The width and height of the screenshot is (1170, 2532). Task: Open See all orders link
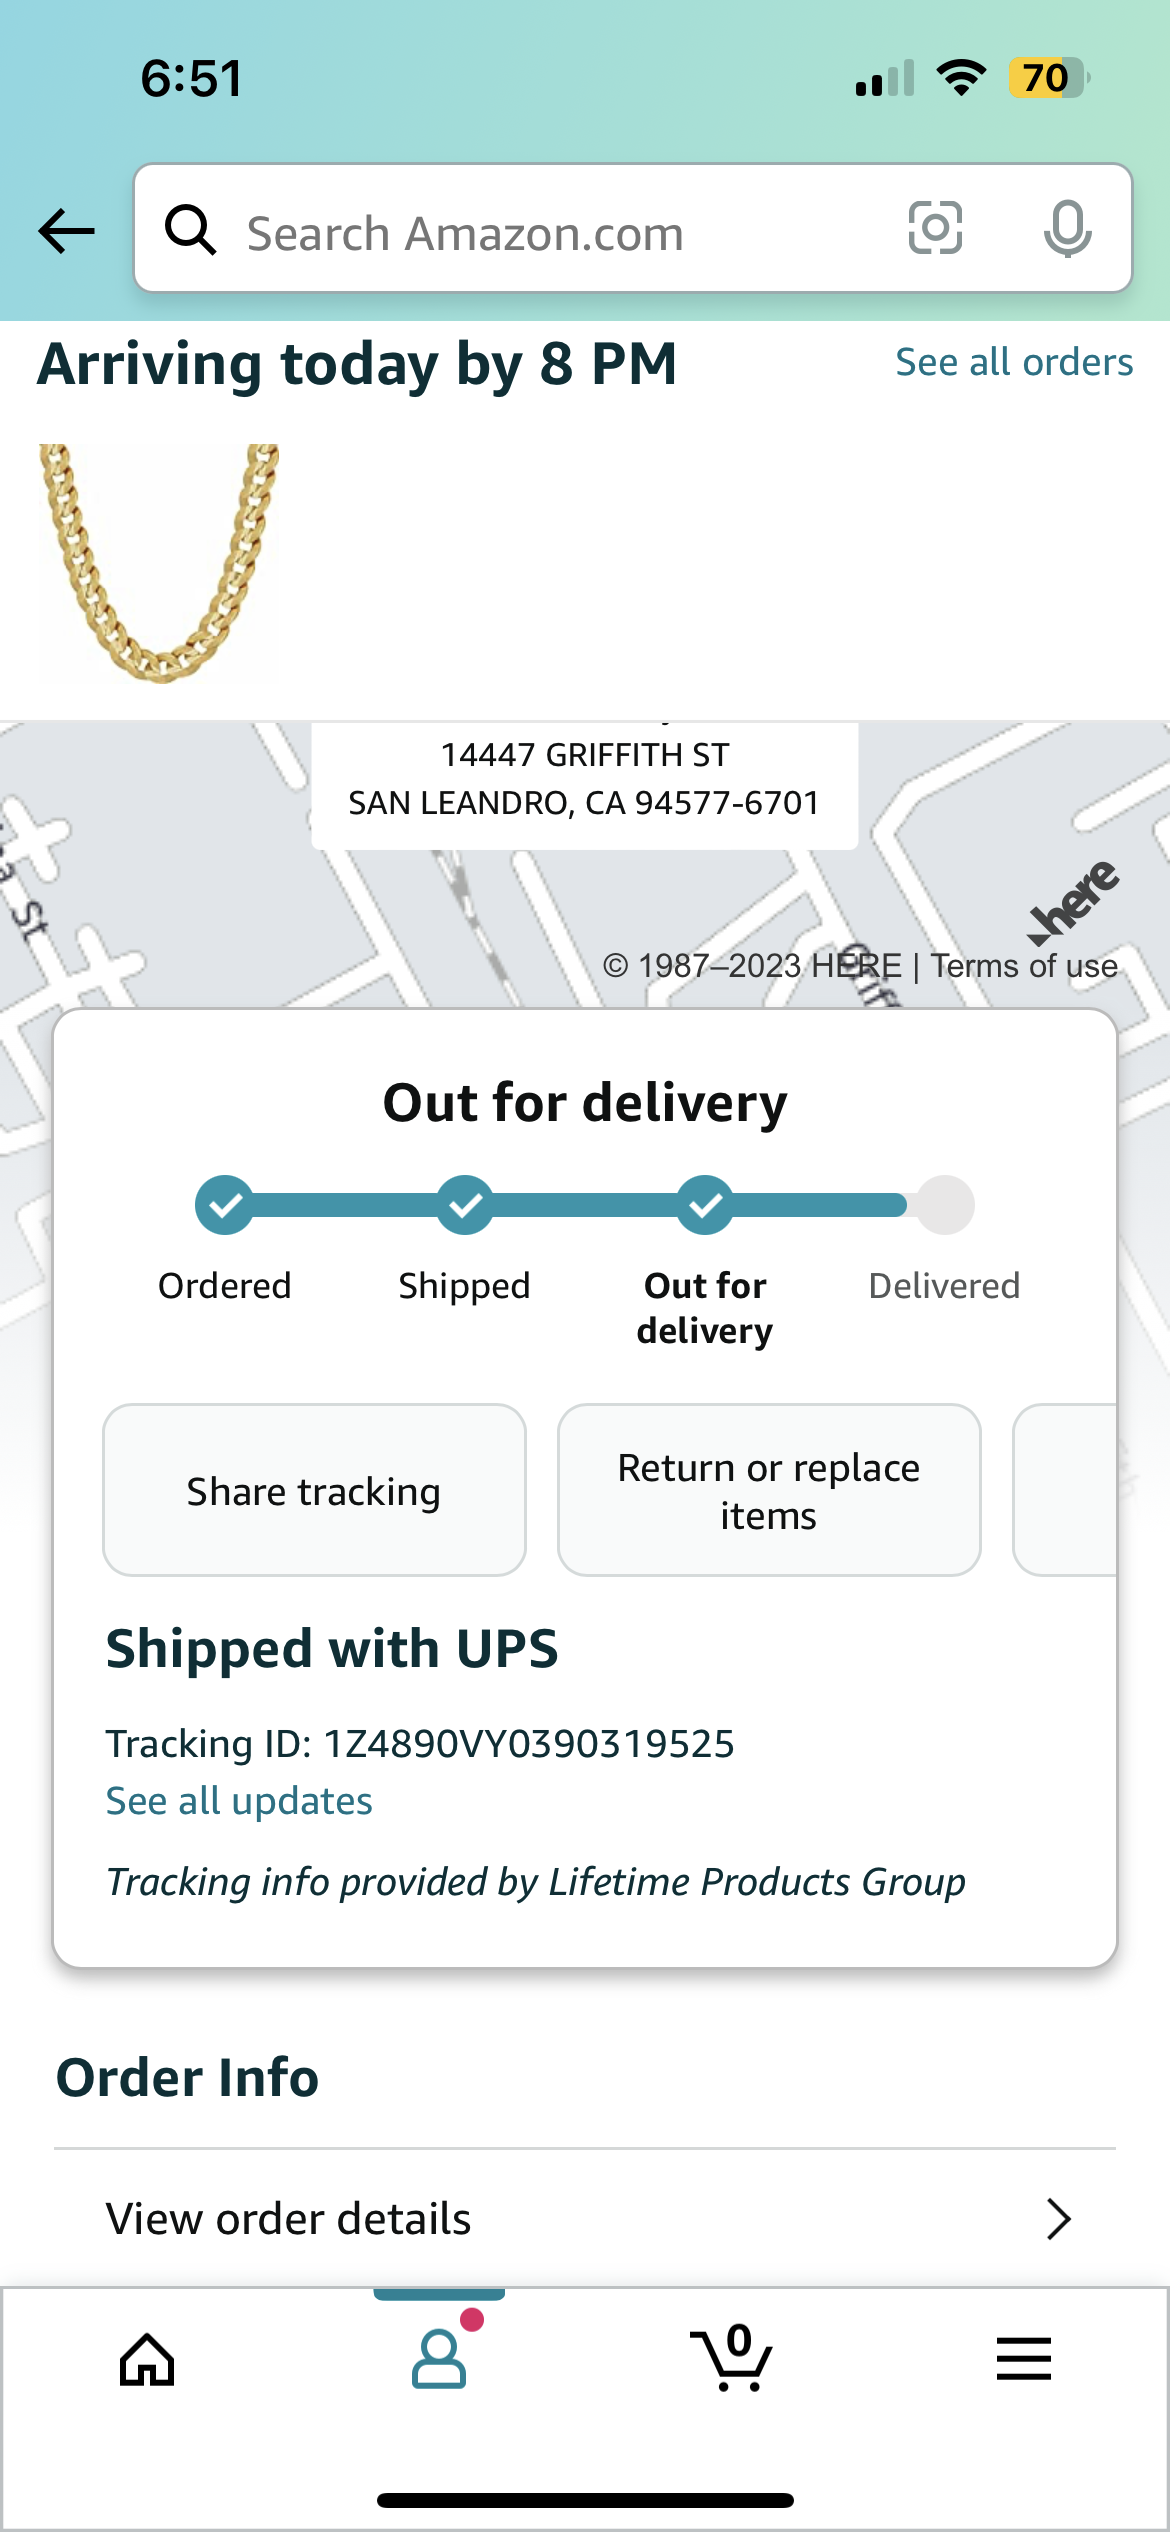1014,362
